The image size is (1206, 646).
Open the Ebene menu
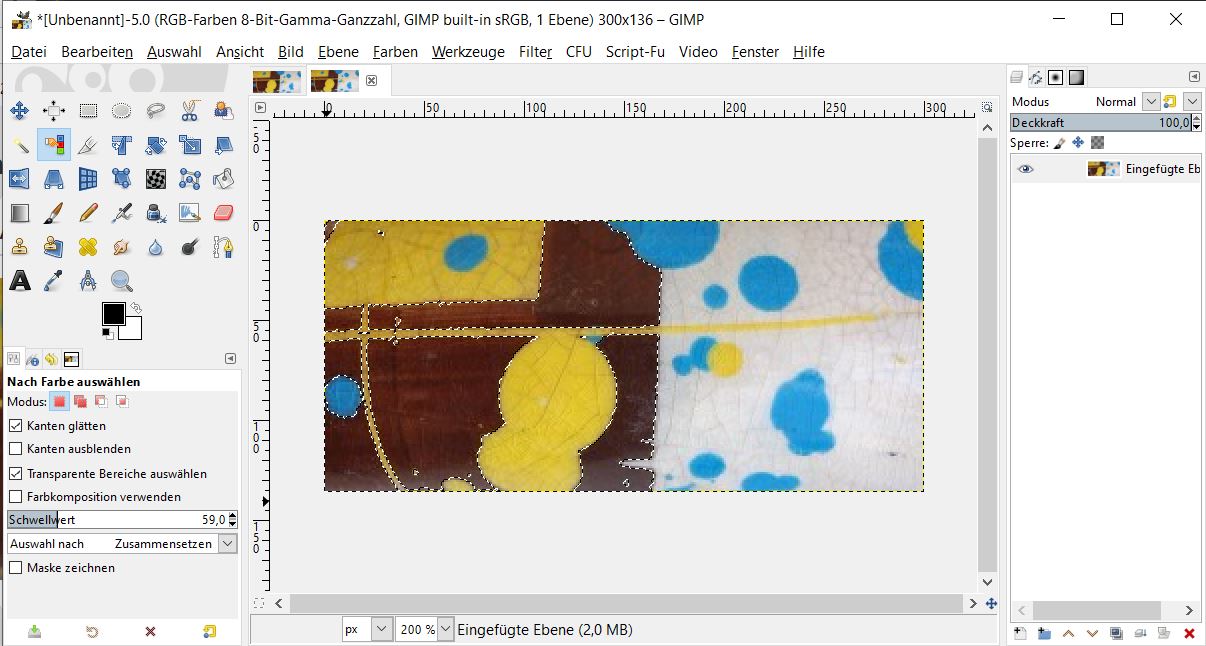[x=338, y=52]
